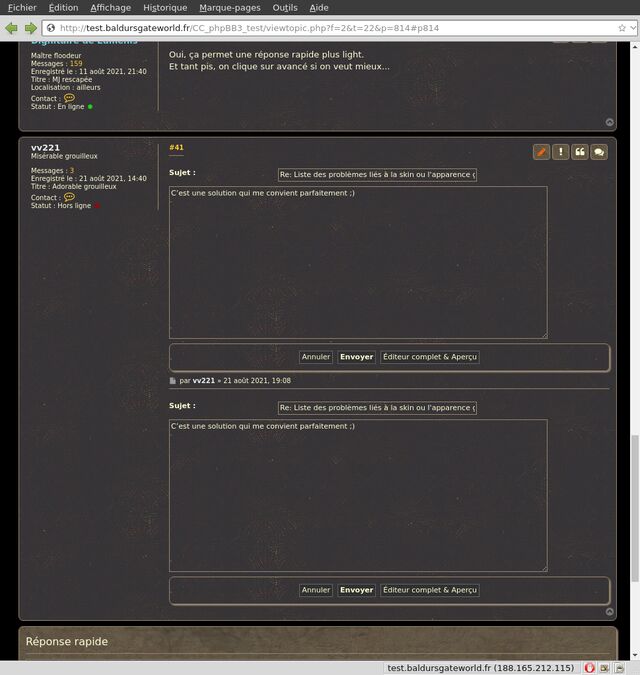Click the red ad-blocker icon in status bar
The height and width of the screenshot is (675, 640).
[590, 667]
